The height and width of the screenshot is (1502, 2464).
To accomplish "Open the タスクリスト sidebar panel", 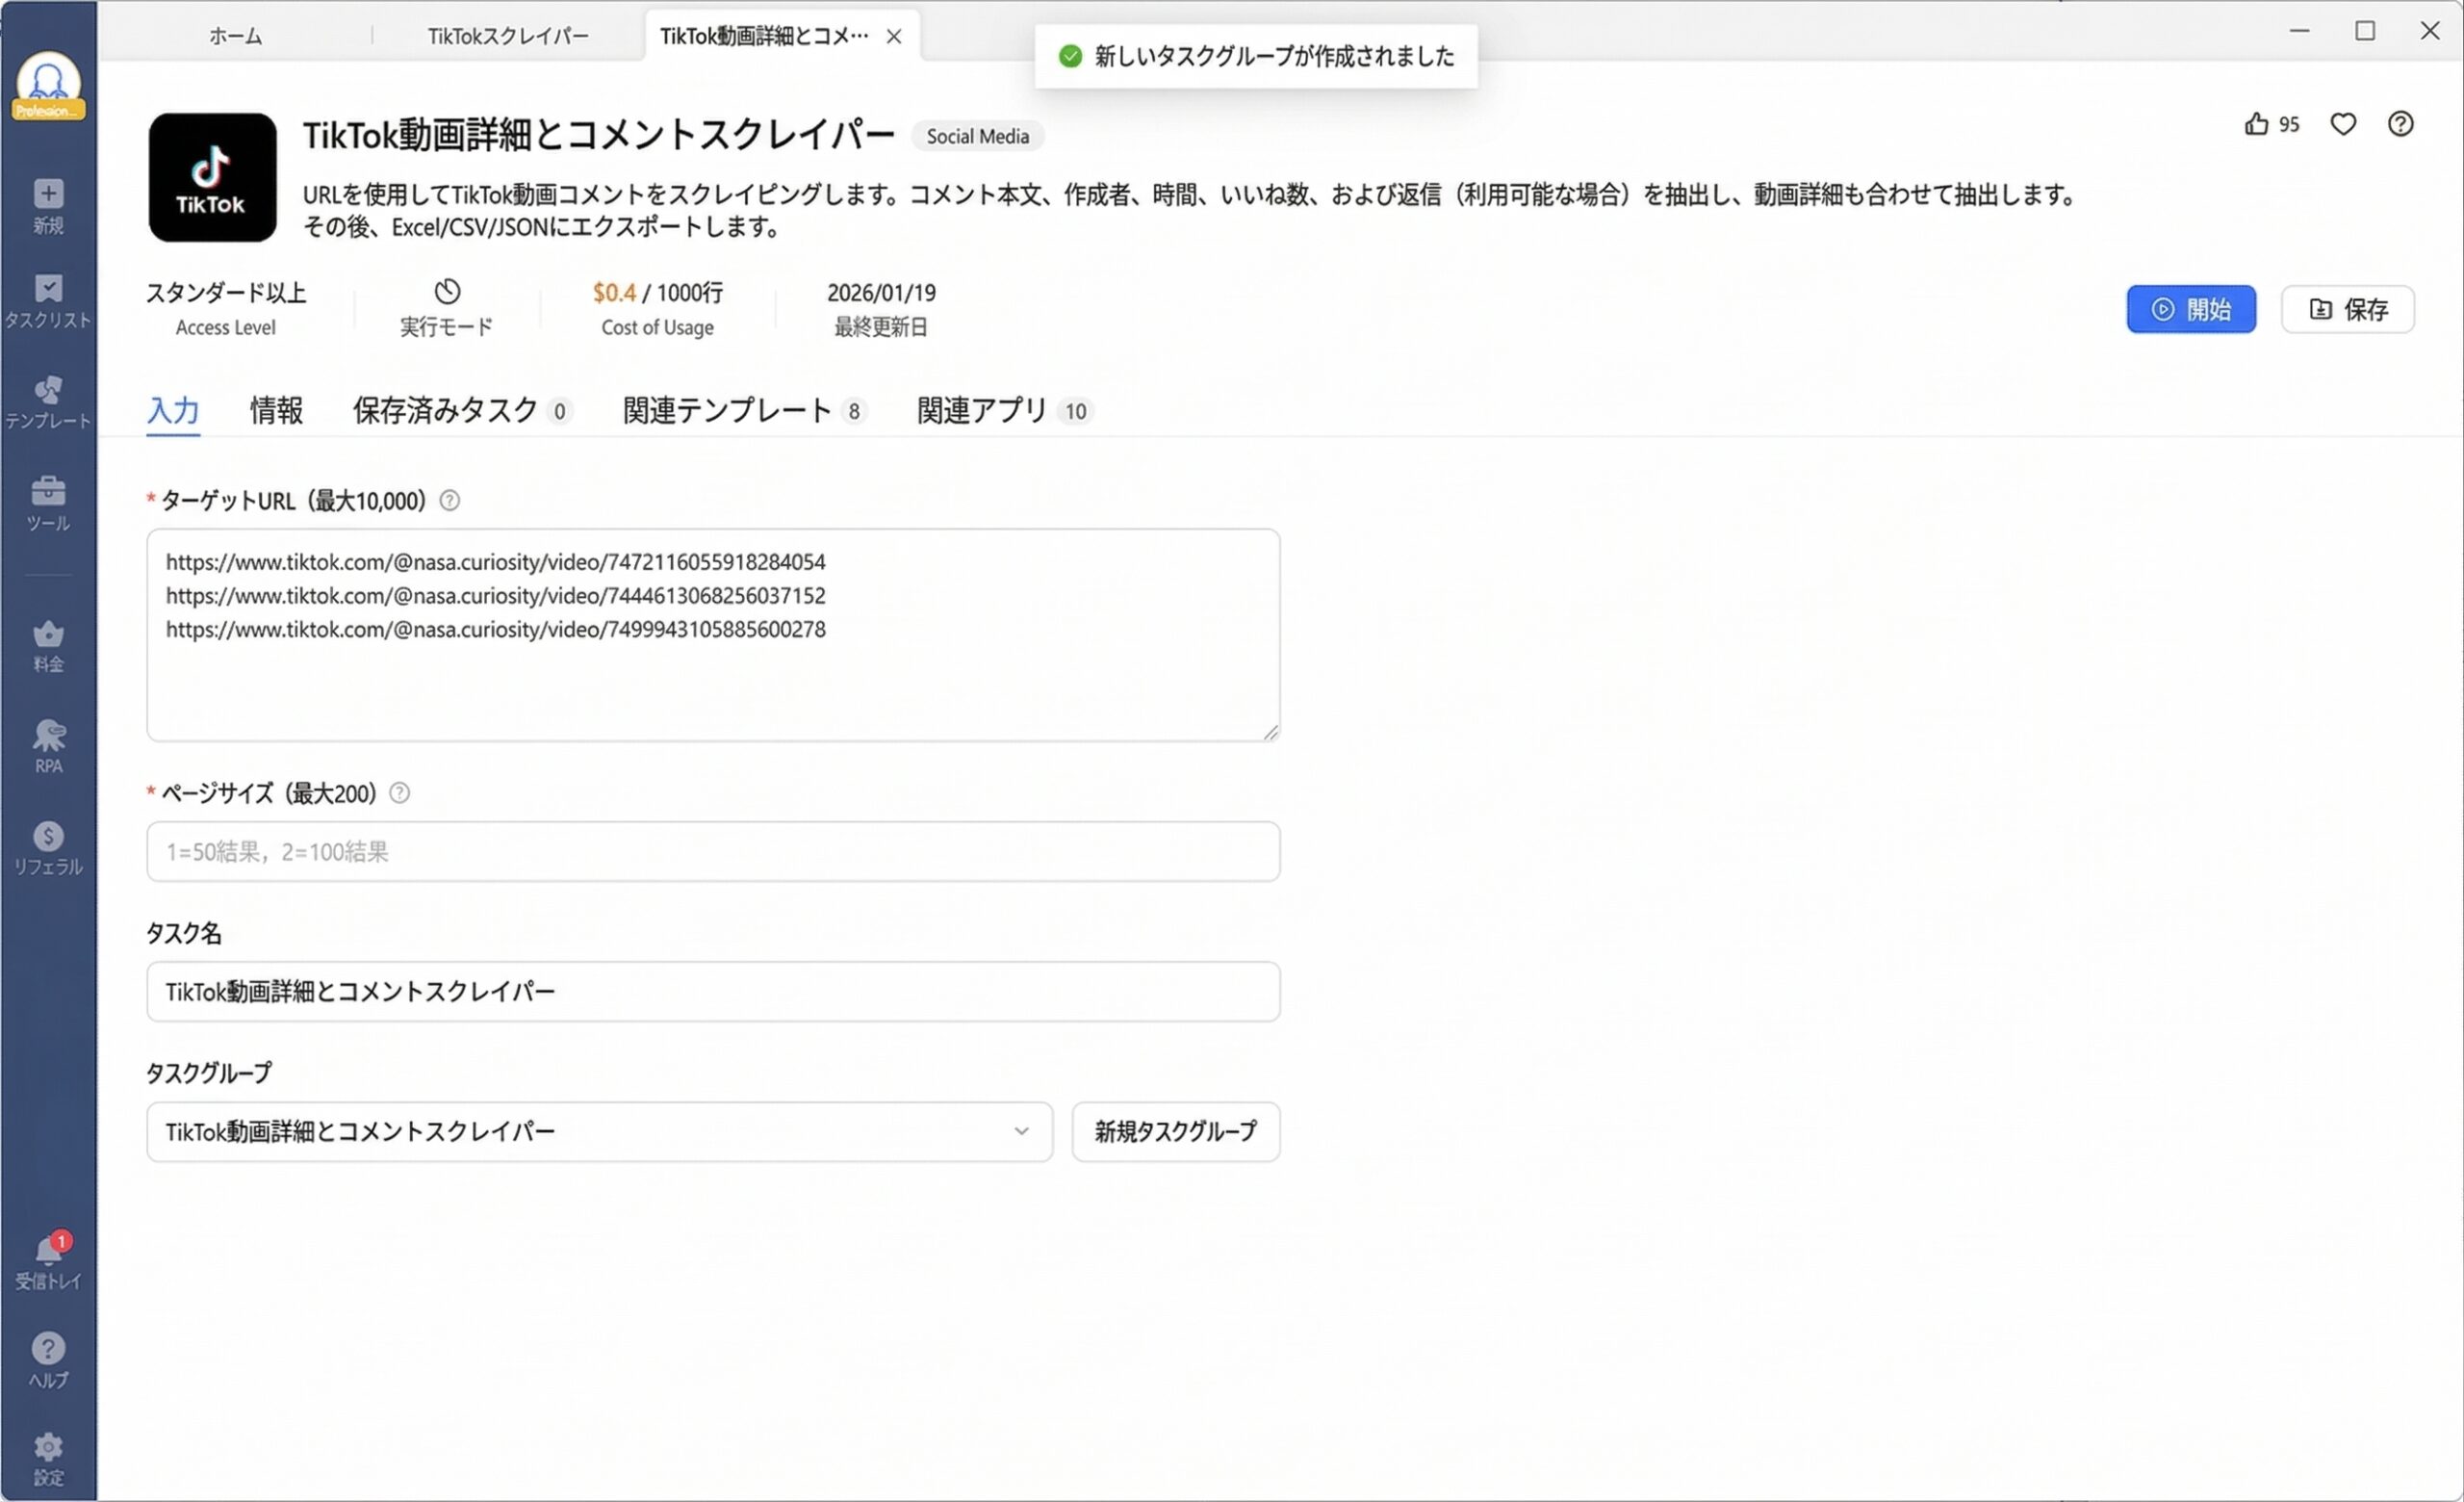I will point(47,300).
